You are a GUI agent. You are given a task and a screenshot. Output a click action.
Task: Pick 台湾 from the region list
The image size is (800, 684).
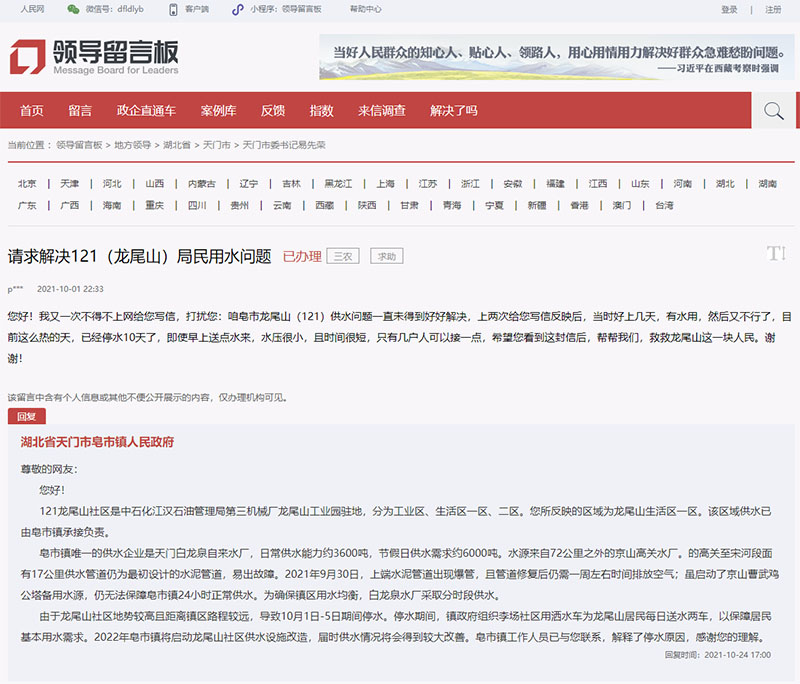click(x=664, y=205)
